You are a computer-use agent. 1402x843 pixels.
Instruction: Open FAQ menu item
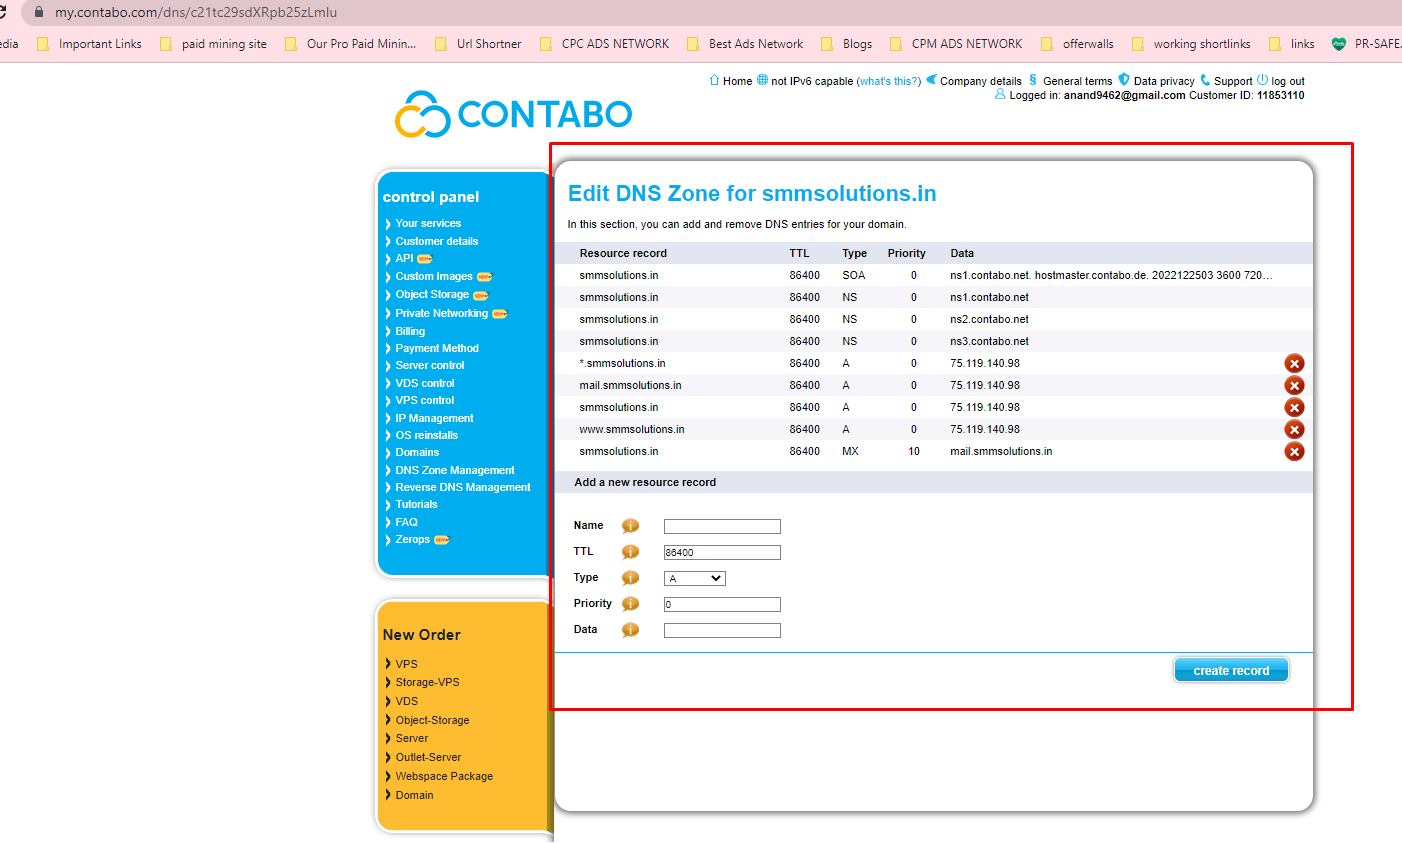pyautogui.click(x=406, y=522)
